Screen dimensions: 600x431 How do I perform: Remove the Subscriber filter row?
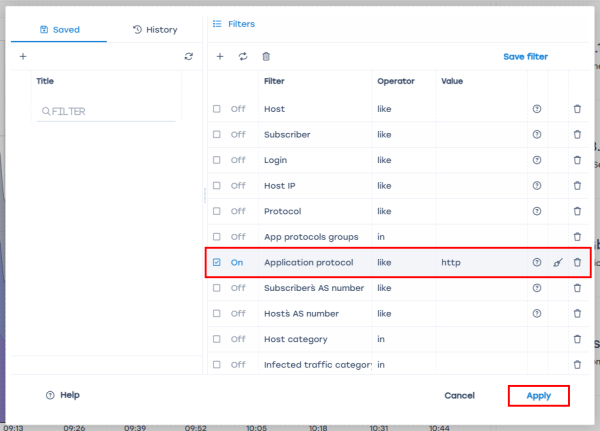[577, 134]
